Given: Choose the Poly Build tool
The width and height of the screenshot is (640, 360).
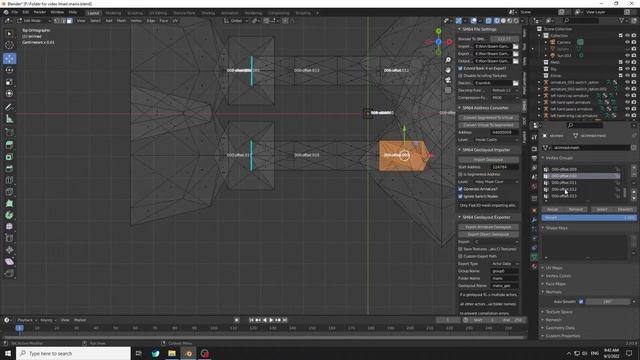Looking at the screenshot, I should (9, 203).
